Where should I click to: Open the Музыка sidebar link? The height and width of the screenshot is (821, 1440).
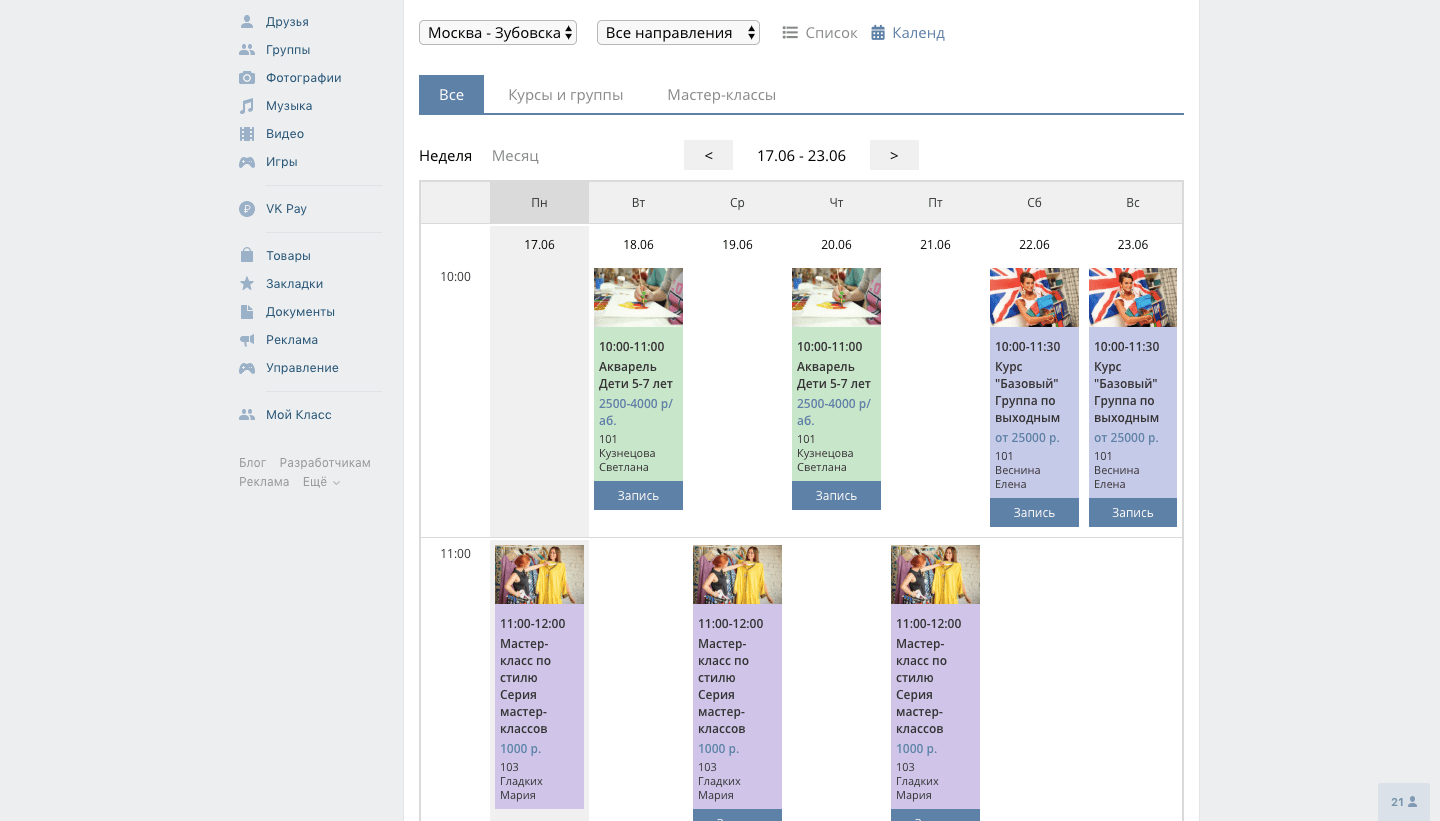[289, 105]
